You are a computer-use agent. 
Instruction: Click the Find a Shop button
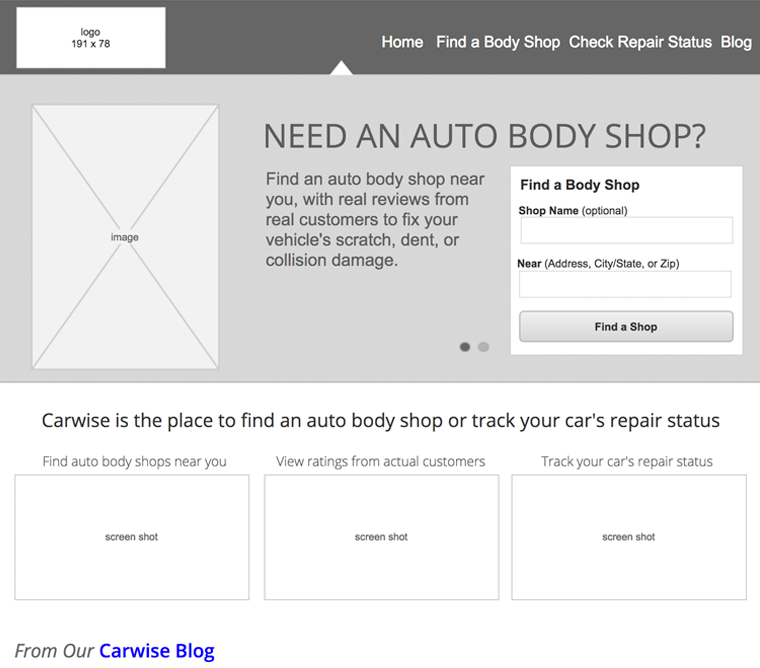click(x=626, y=327)
